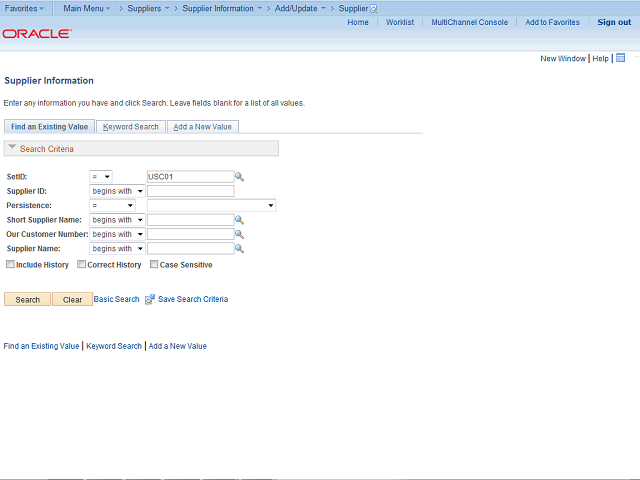
Task: Open the Favorites menu
Action: 24,9
